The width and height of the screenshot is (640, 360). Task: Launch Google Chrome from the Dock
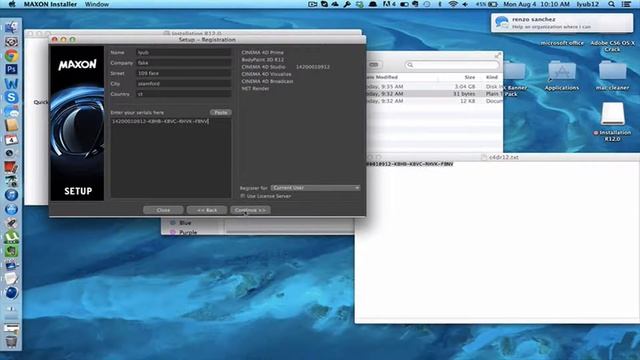[11, 56]
